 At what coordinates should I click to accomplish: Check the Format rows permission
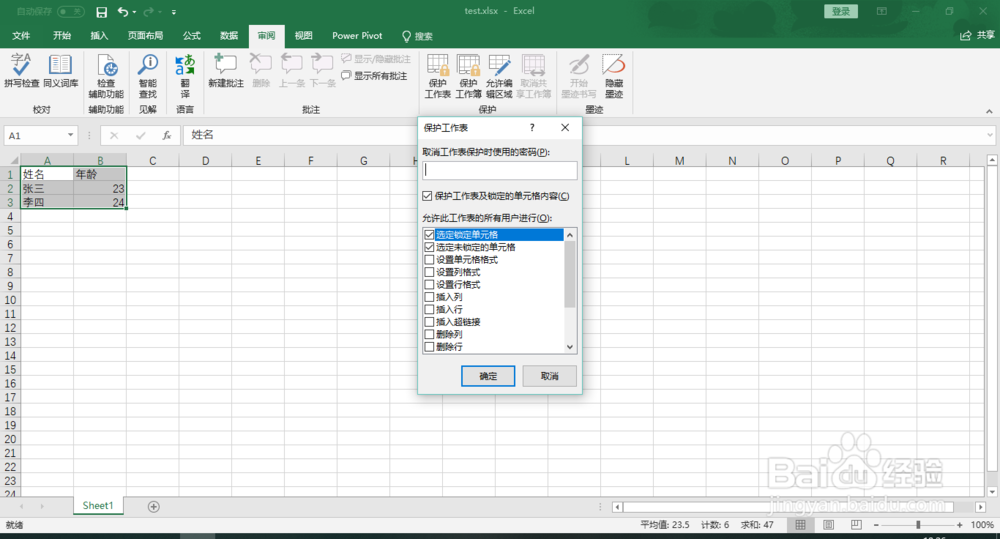tap(429, 284)
